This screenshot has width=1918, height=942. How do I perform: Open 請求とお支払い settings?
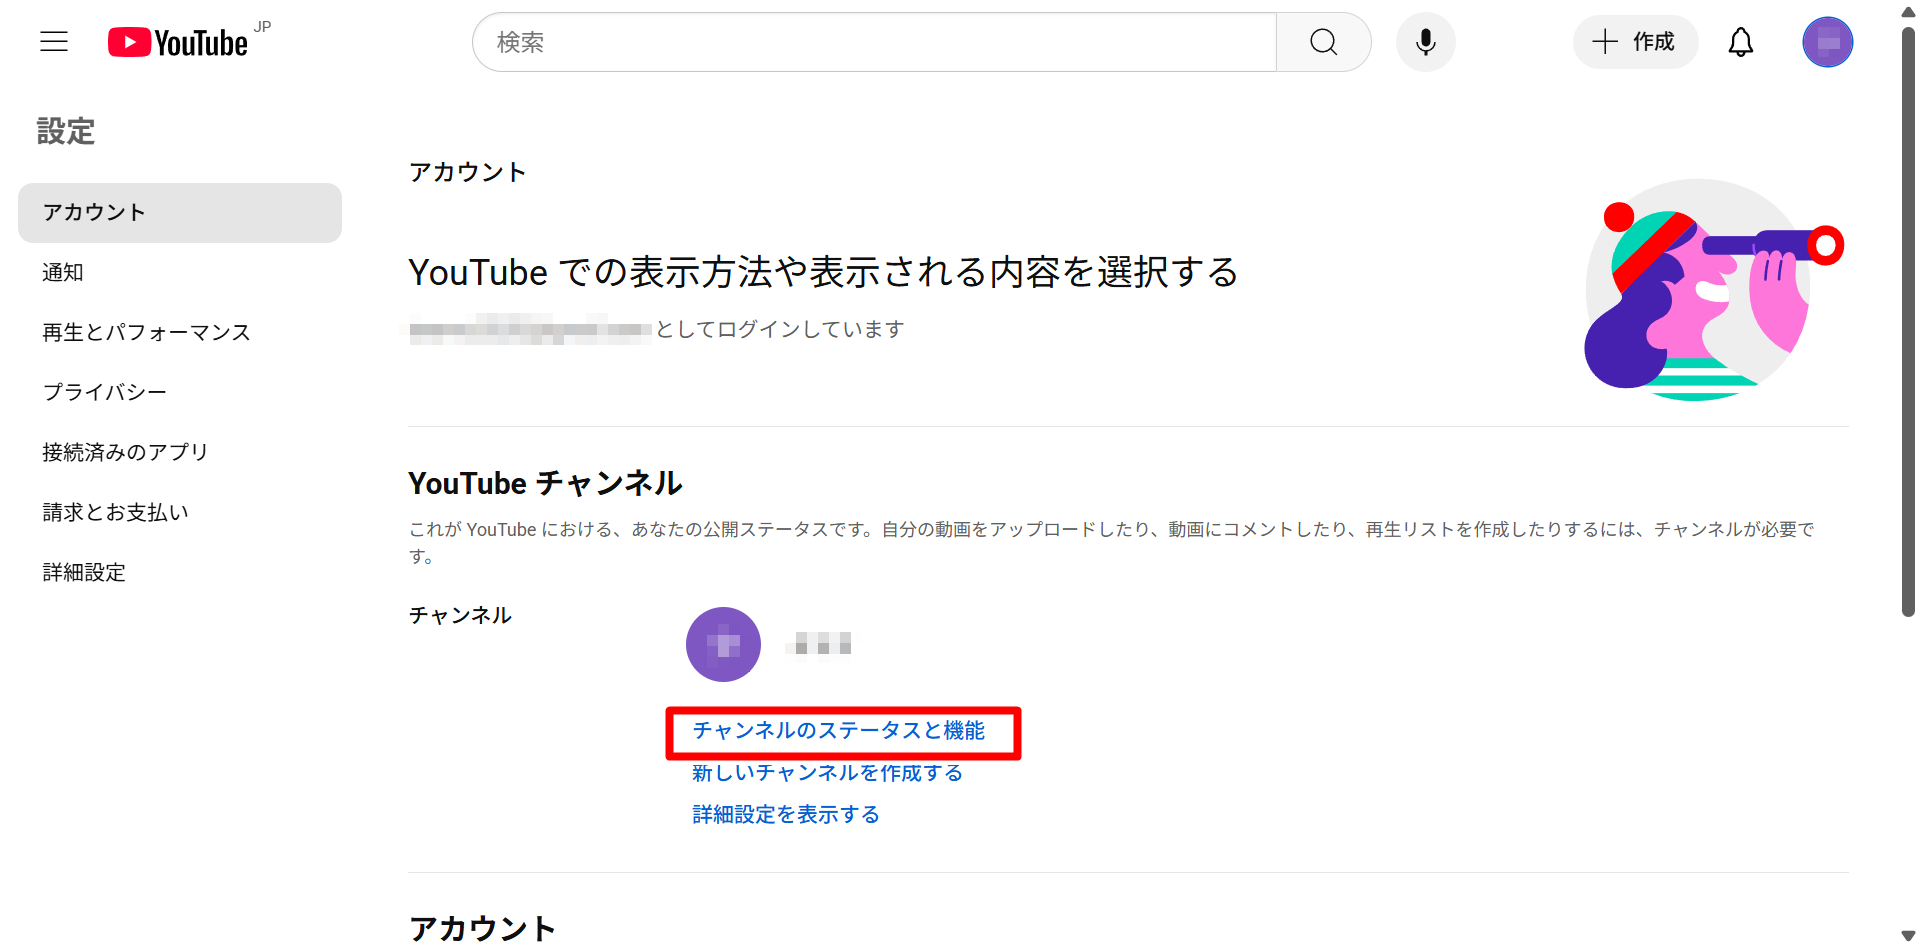(115, 512)
